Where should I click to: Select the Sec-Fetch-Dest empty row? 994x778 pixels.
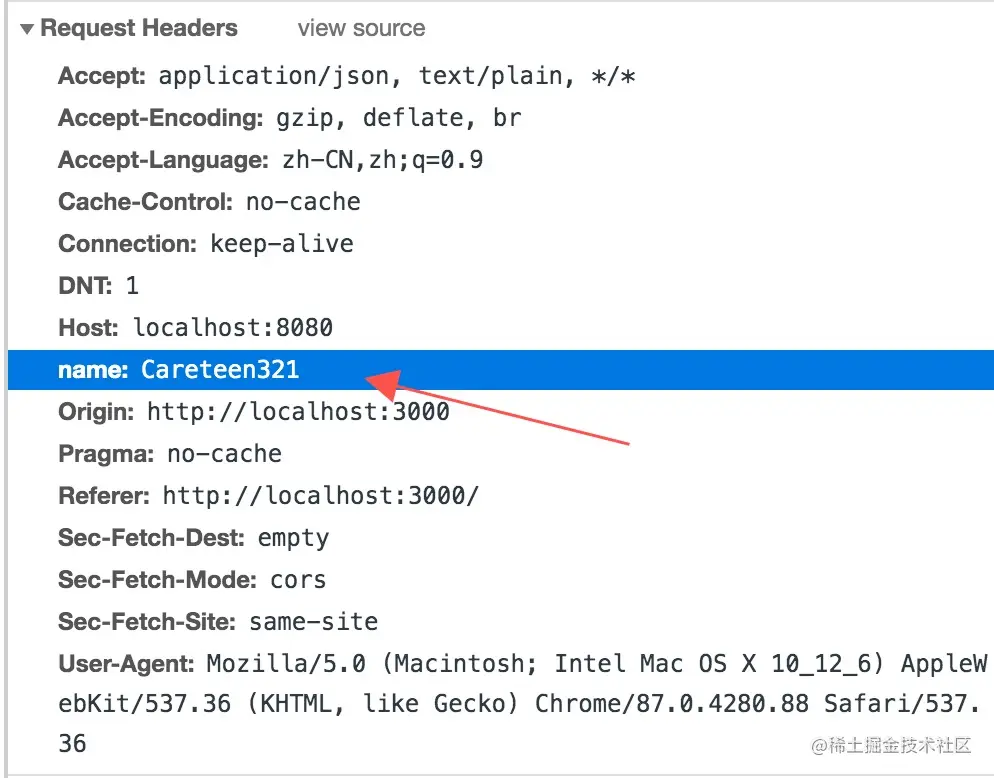[x=194, y=538]
